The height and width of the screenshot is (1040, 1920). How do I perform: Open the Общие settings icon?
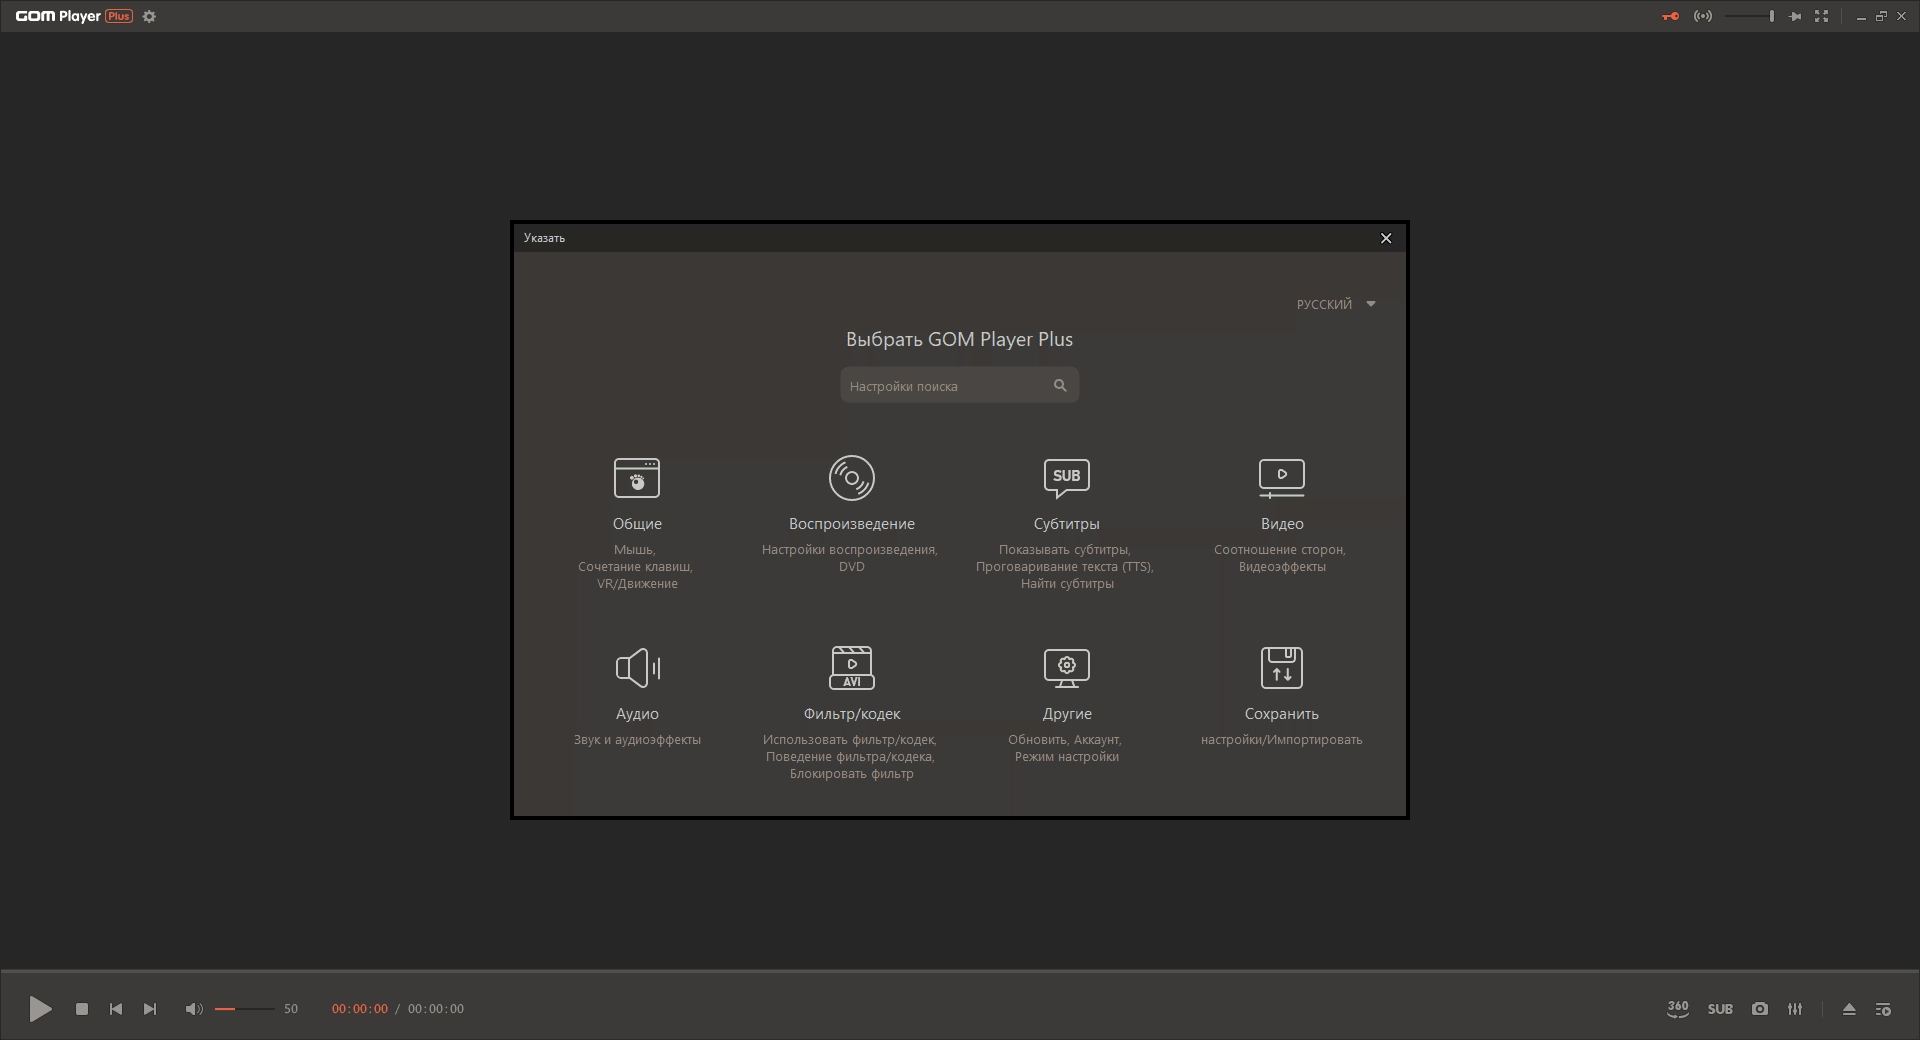pos(637,478)
